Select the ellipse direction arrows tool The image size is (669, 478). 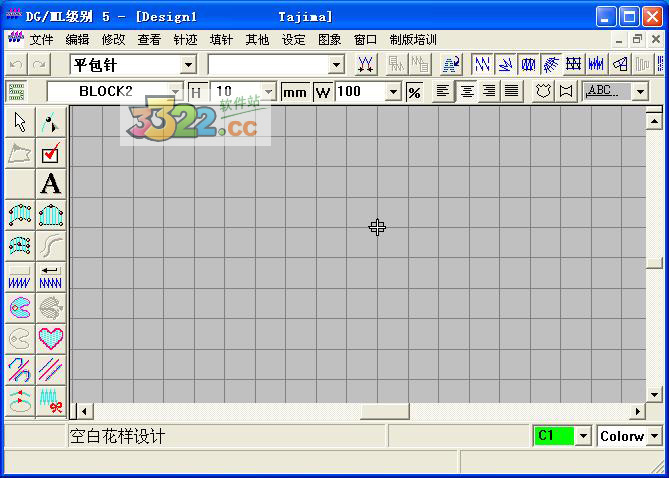click(20, 400)
